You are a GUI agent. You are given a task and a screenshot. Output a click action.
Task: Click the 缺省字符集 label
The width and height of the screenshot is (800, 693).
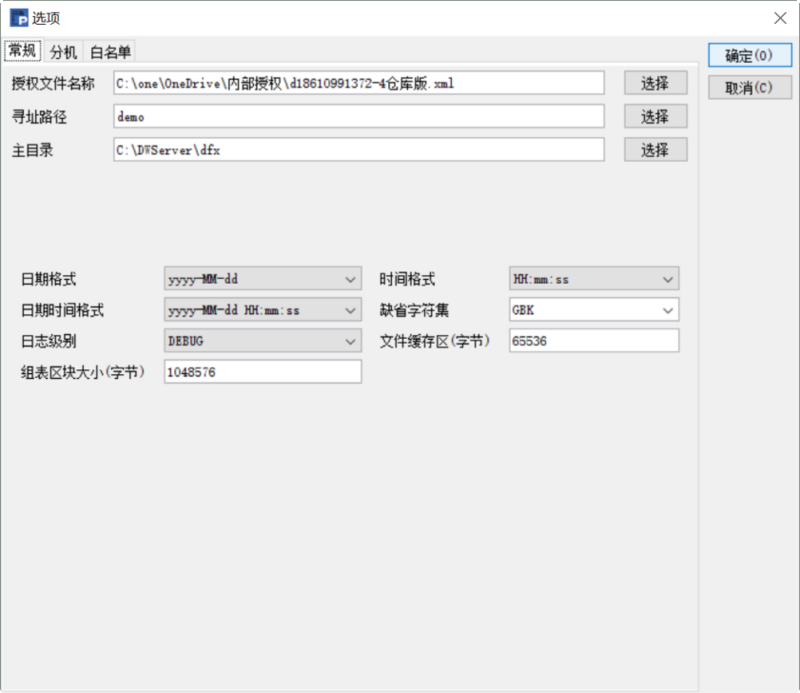tap(414, 310)
